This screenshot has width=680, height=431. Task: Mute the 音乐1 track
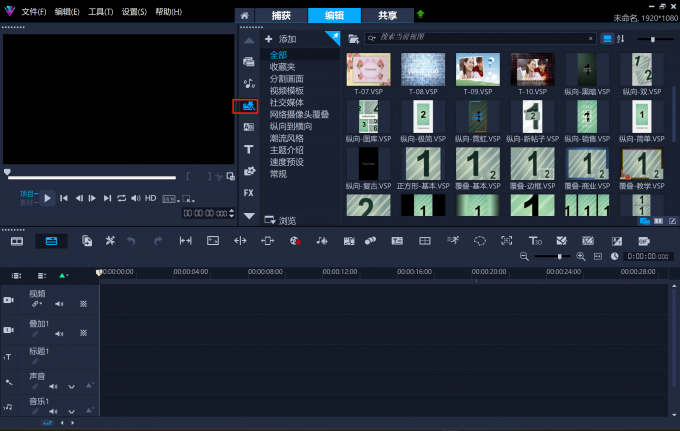coord(53,411)
